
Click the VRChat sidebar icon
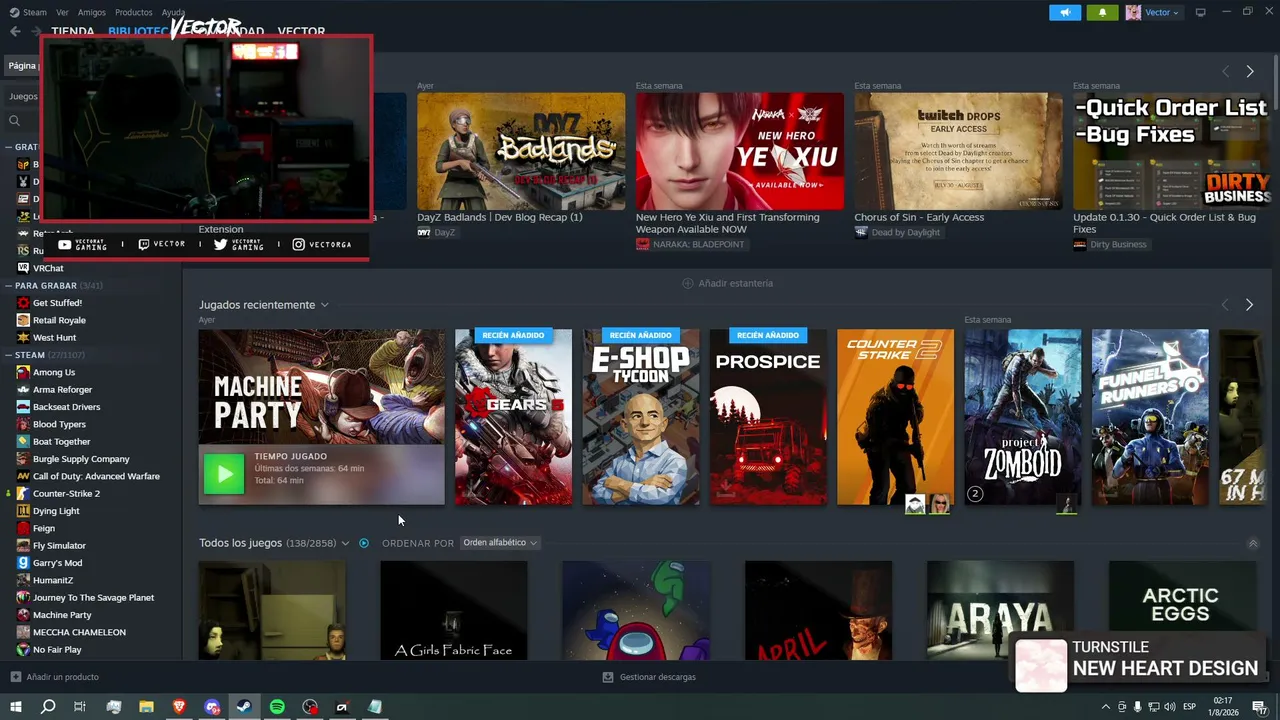click(x=23, y=268)
